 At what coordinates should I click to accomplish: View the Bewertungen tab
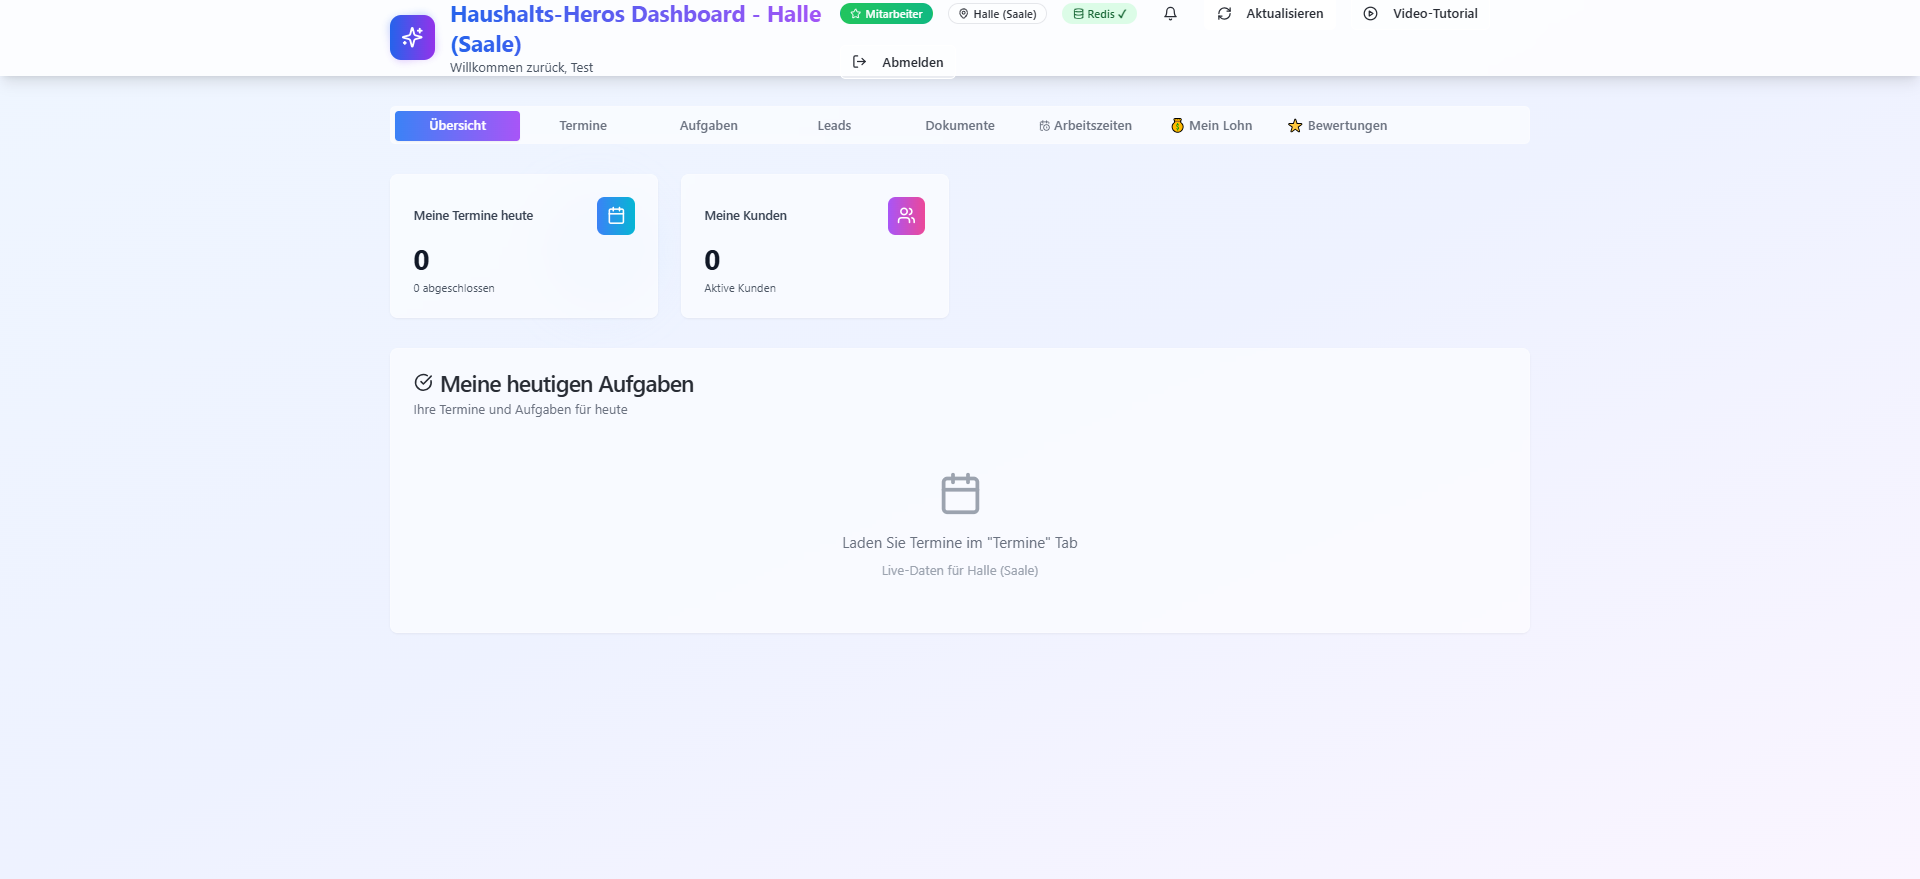point(1337,126)
